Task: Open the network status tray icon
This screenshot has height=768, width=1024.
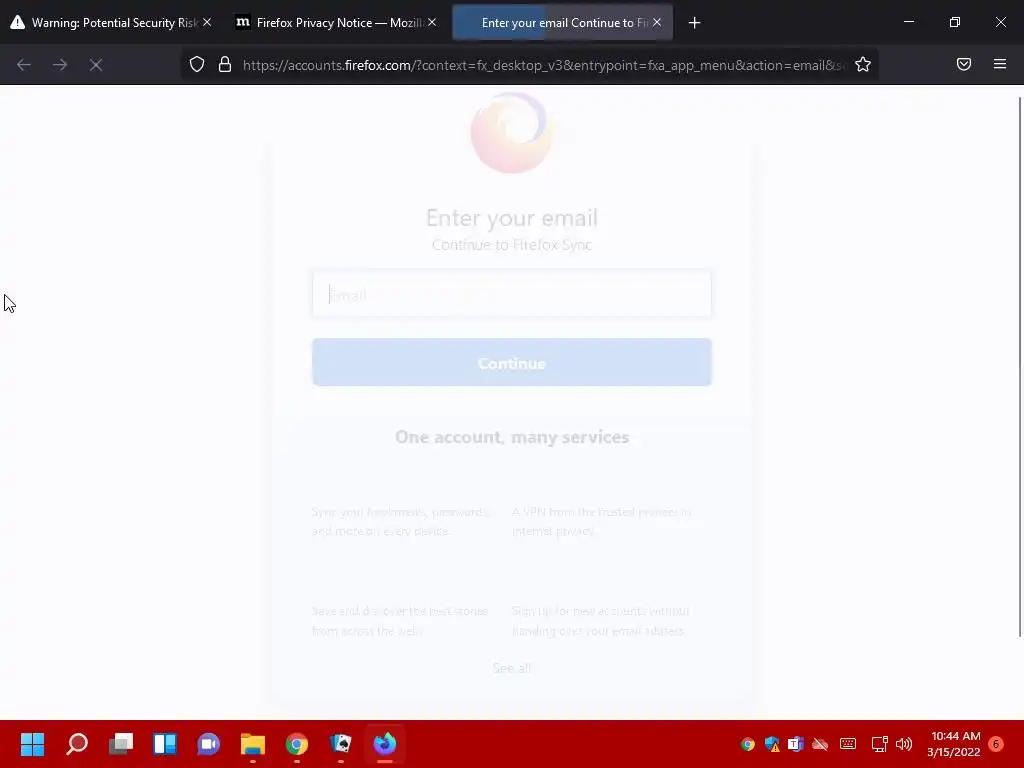Action: 879,744
